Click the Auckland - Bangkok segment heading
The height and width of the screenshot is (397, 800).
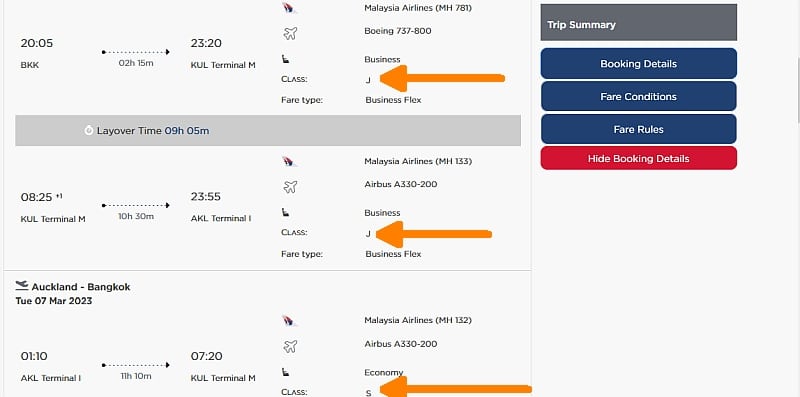(x=81, y=287)
